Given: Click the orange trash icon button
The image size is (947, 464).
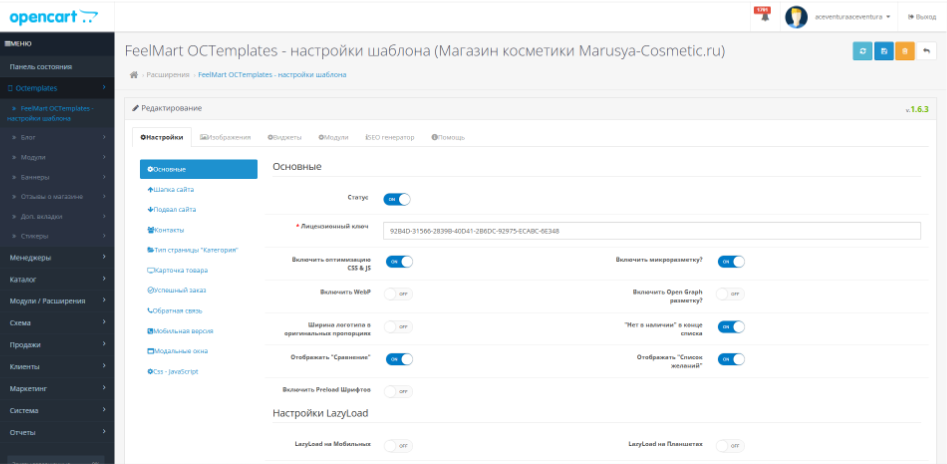Looking at the screenshot, I should pos(905,51).
